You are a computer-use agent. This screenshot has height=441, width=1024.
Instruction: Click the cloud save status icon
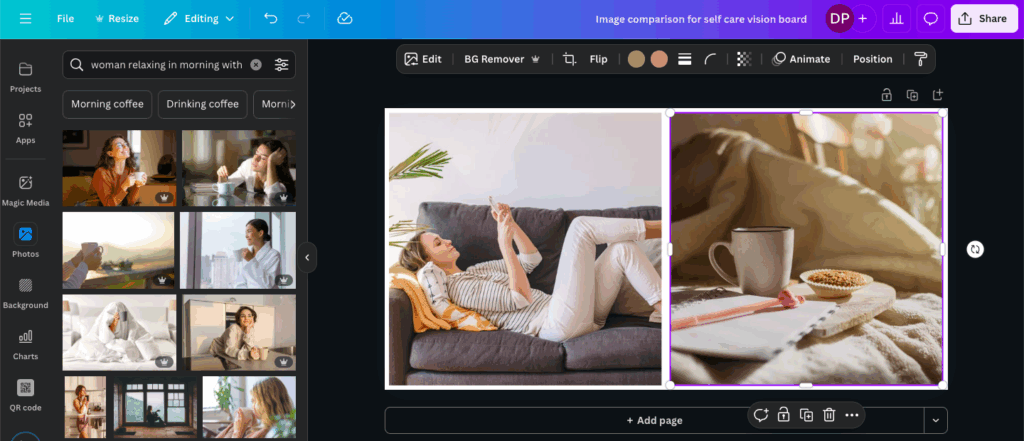tap(345, 18)
